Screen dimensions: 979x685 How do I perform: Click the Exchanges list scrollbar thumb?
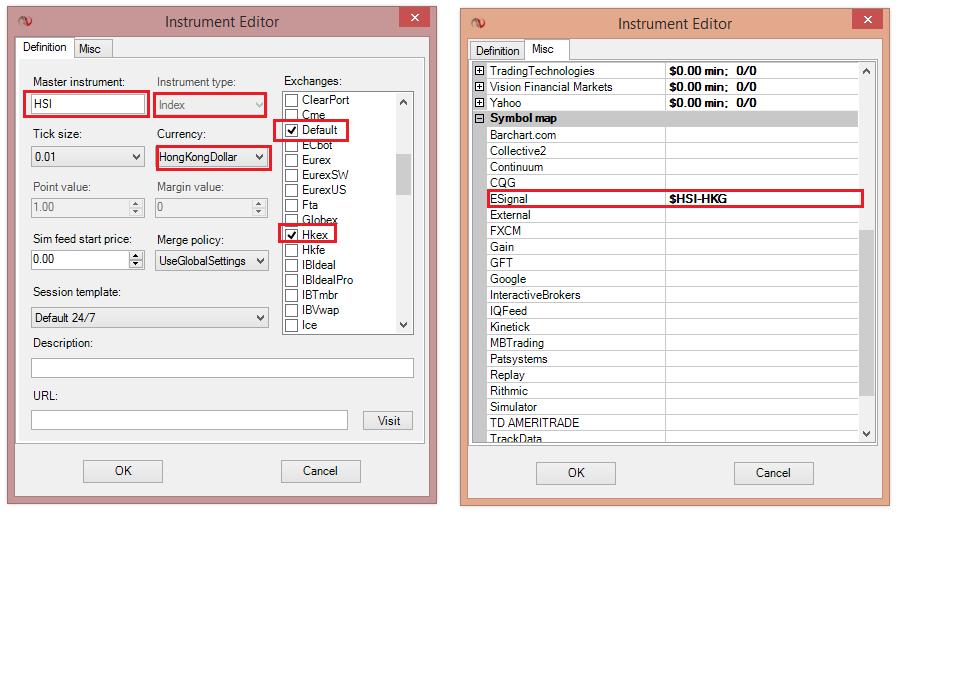pos(403,174)
